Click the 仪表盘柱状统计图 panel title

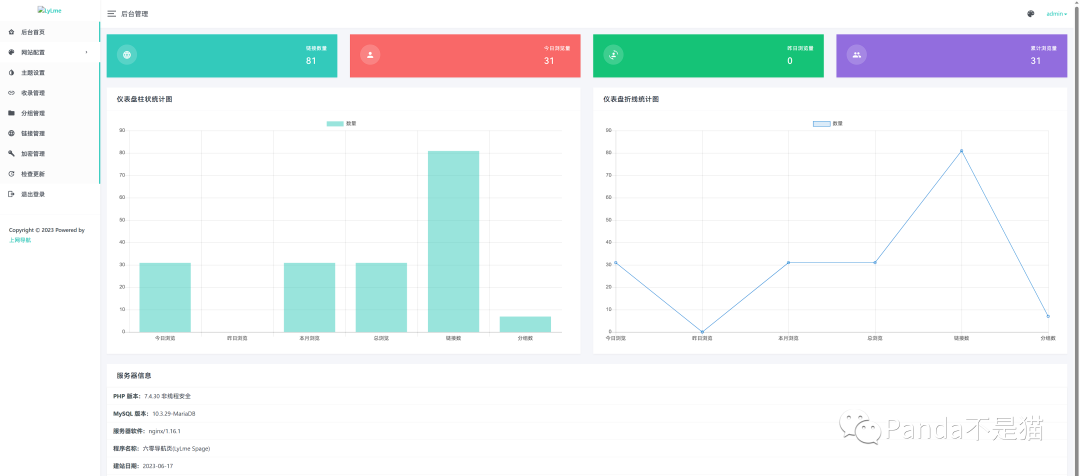(x=145, y=99)
